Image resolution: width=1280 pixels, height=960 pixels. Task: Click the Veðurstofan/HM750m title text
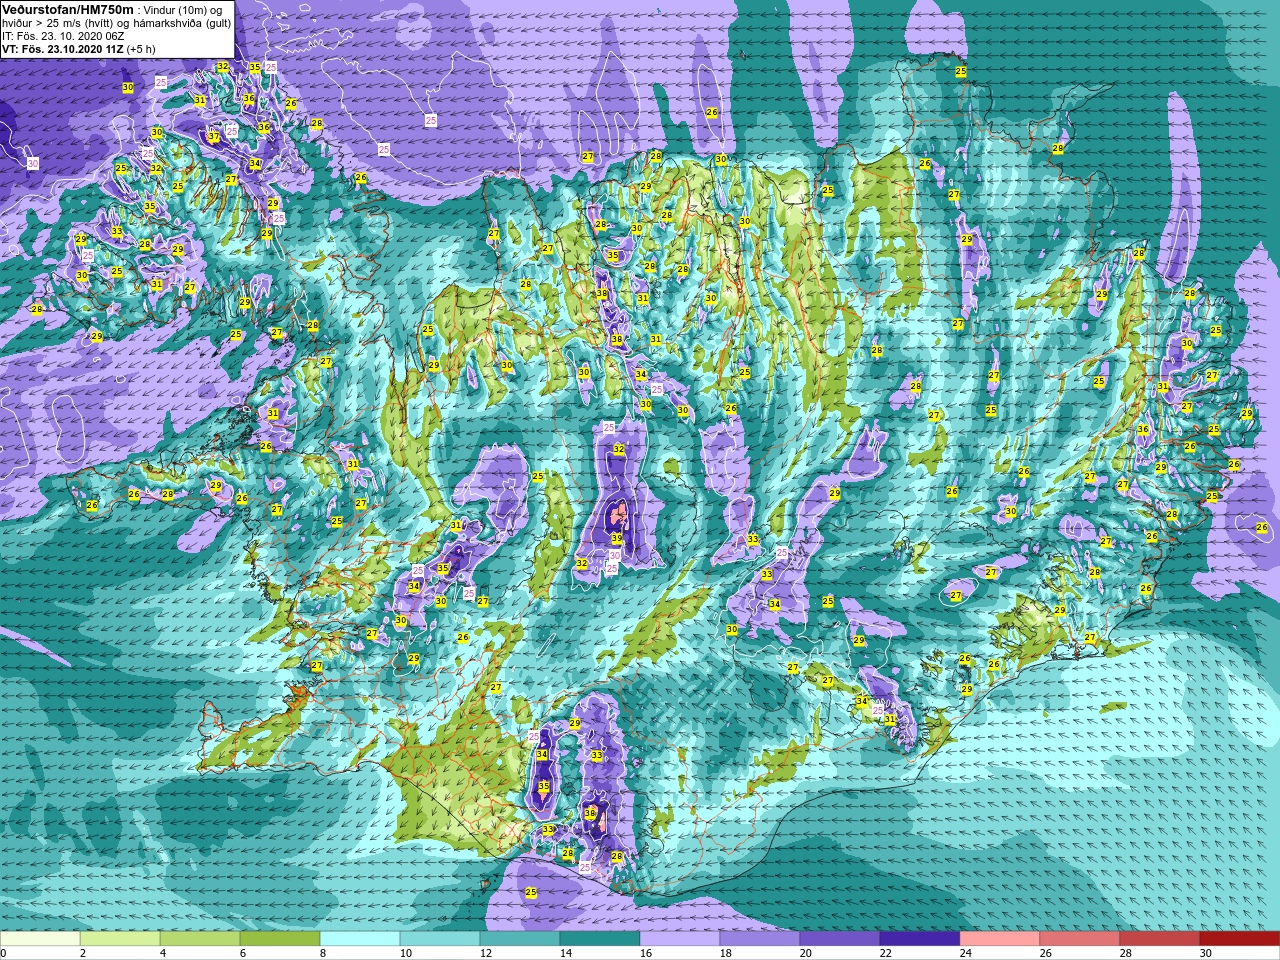point(67,9)
